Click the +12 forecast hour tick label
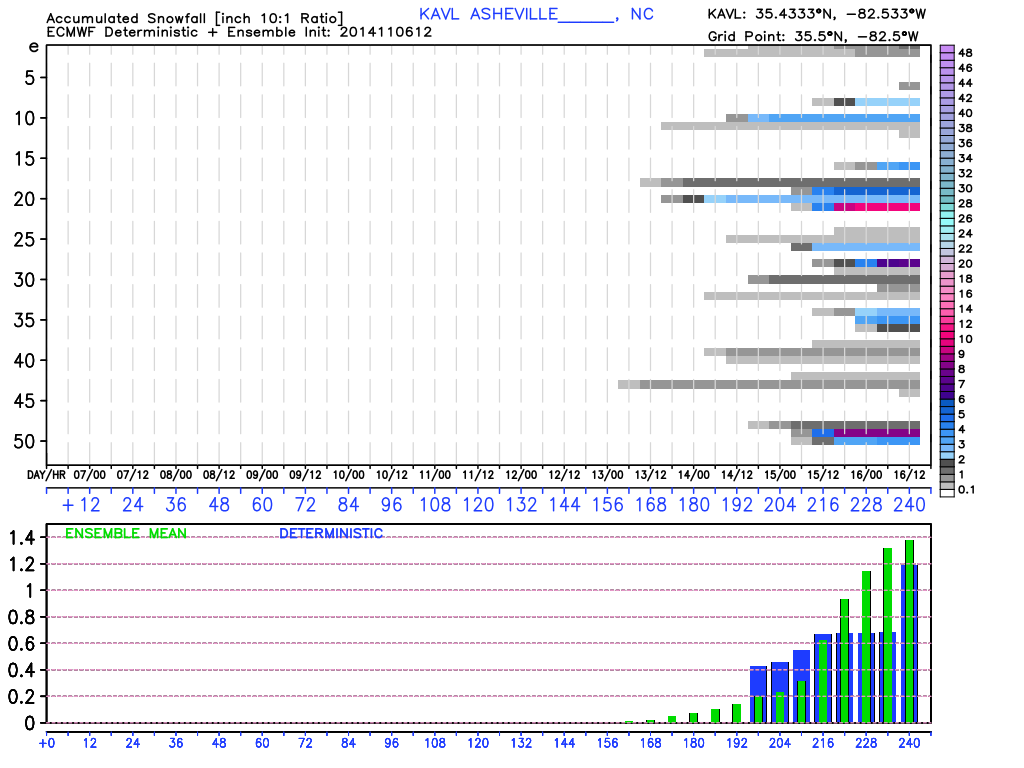The image size is (1024, 768). pos(81,504)
